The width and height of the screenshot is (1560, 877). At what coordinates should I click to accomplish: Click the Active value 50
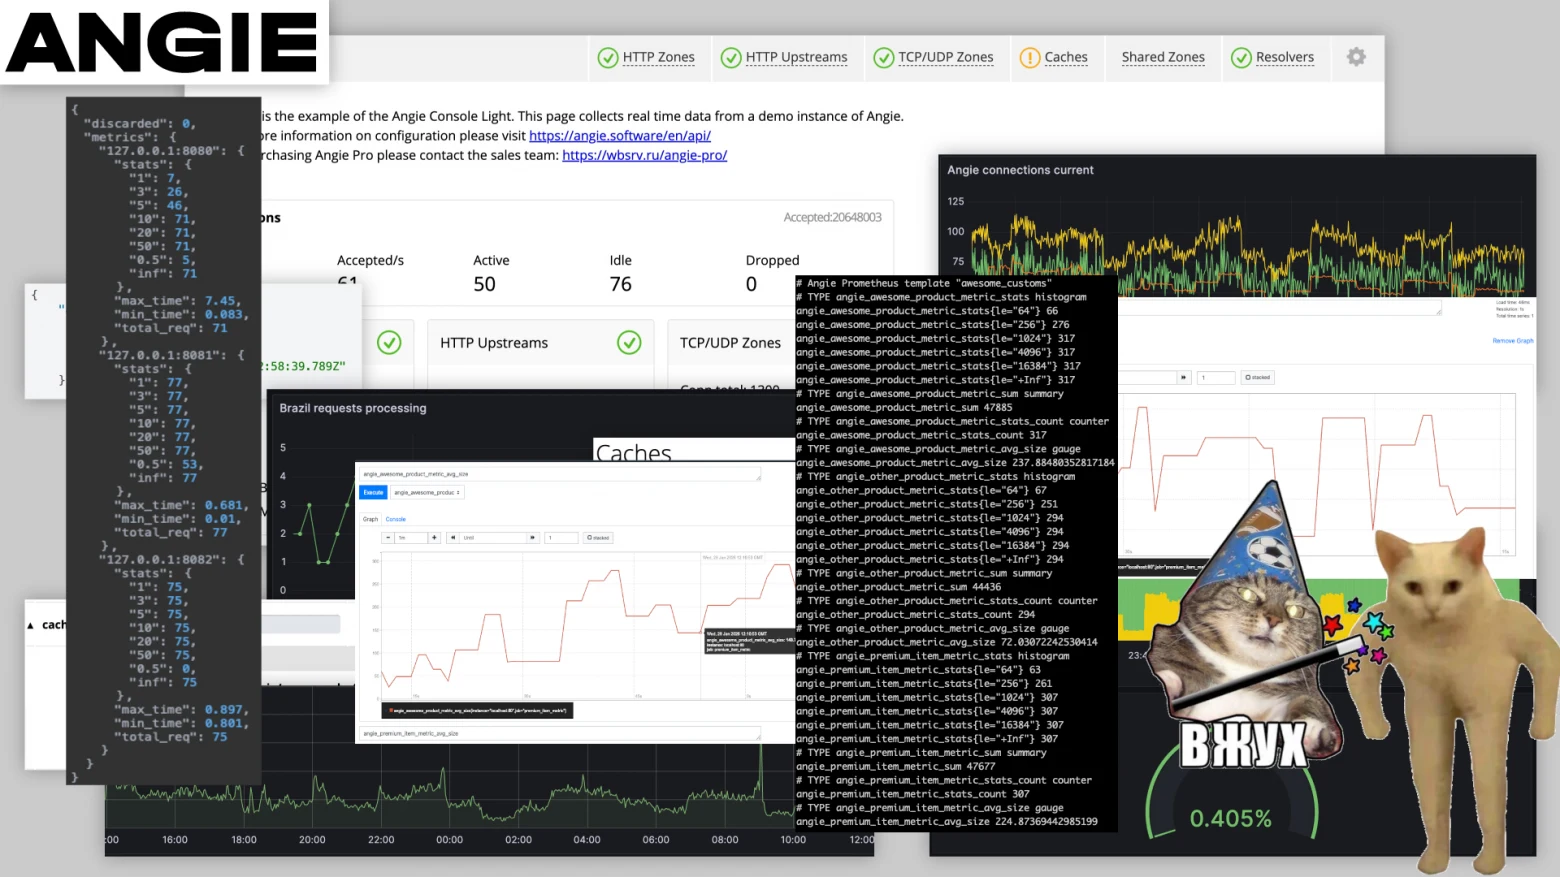click(x=484, y=284)
